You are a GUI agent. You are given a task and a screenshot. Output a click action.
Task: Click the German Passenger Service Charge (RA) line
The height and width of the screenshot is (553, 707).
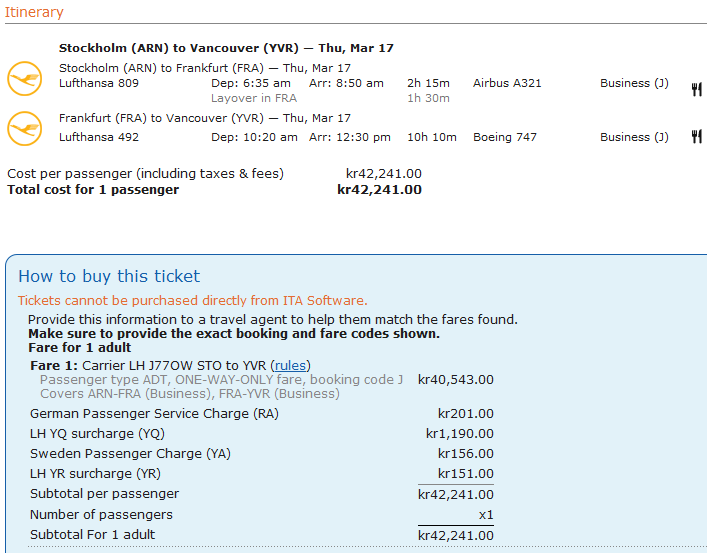coord(154,413)
